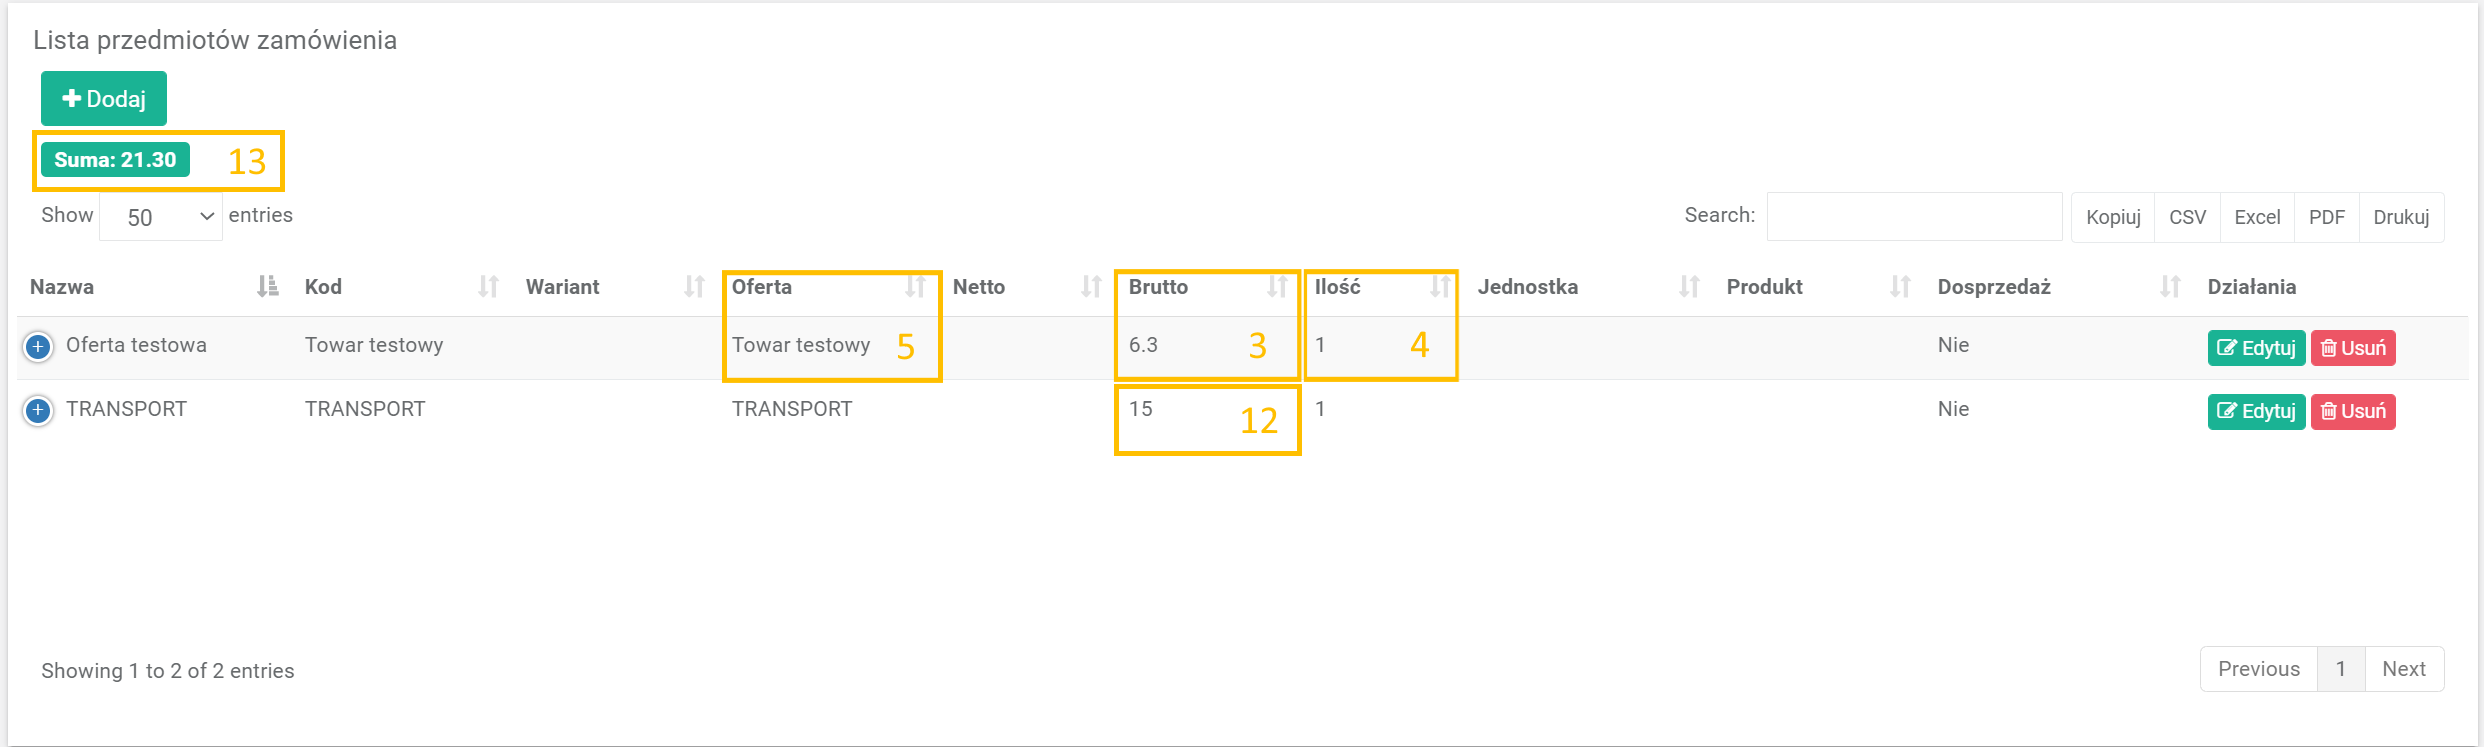Viewport: 2484px width, 747px height.
Task: Sort by Brutto column arrows
Action: (1277, 287)
